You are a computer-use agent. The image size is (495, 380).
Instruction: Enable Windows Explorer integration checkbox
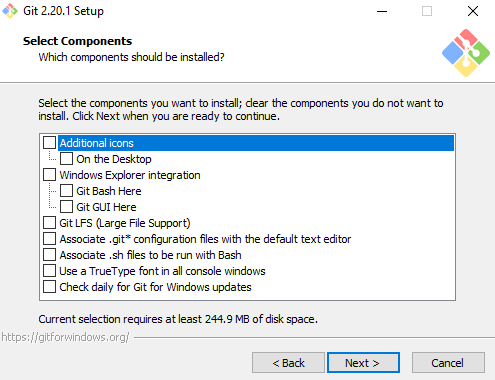[49, 175]
